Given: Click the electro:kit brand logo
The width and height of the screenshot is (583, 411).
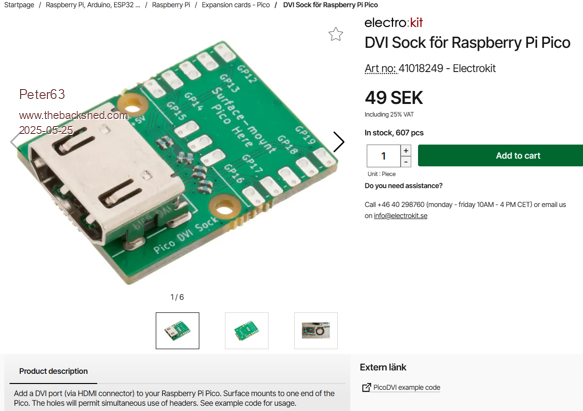Looking at the screenshot, I should coord(393,23).
